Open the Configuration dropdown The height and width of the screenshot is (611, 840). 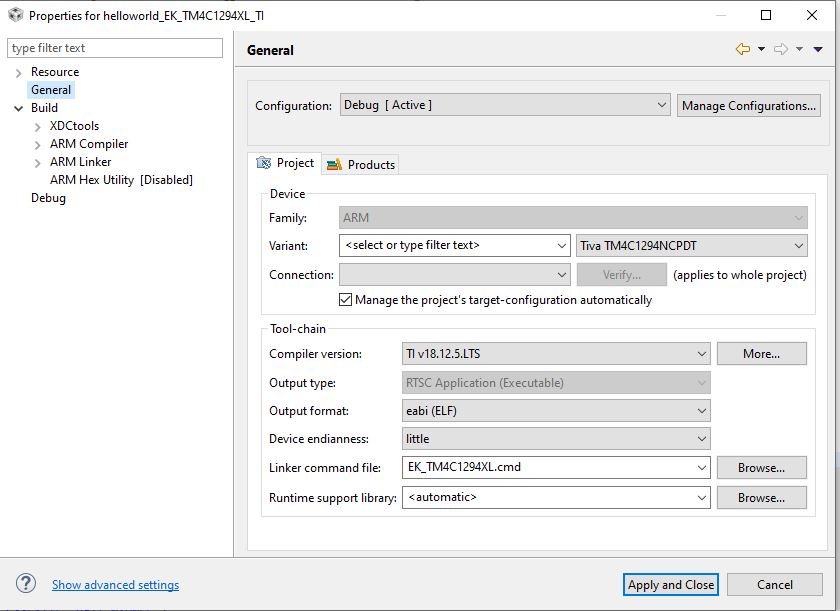(x=505, y=105)
